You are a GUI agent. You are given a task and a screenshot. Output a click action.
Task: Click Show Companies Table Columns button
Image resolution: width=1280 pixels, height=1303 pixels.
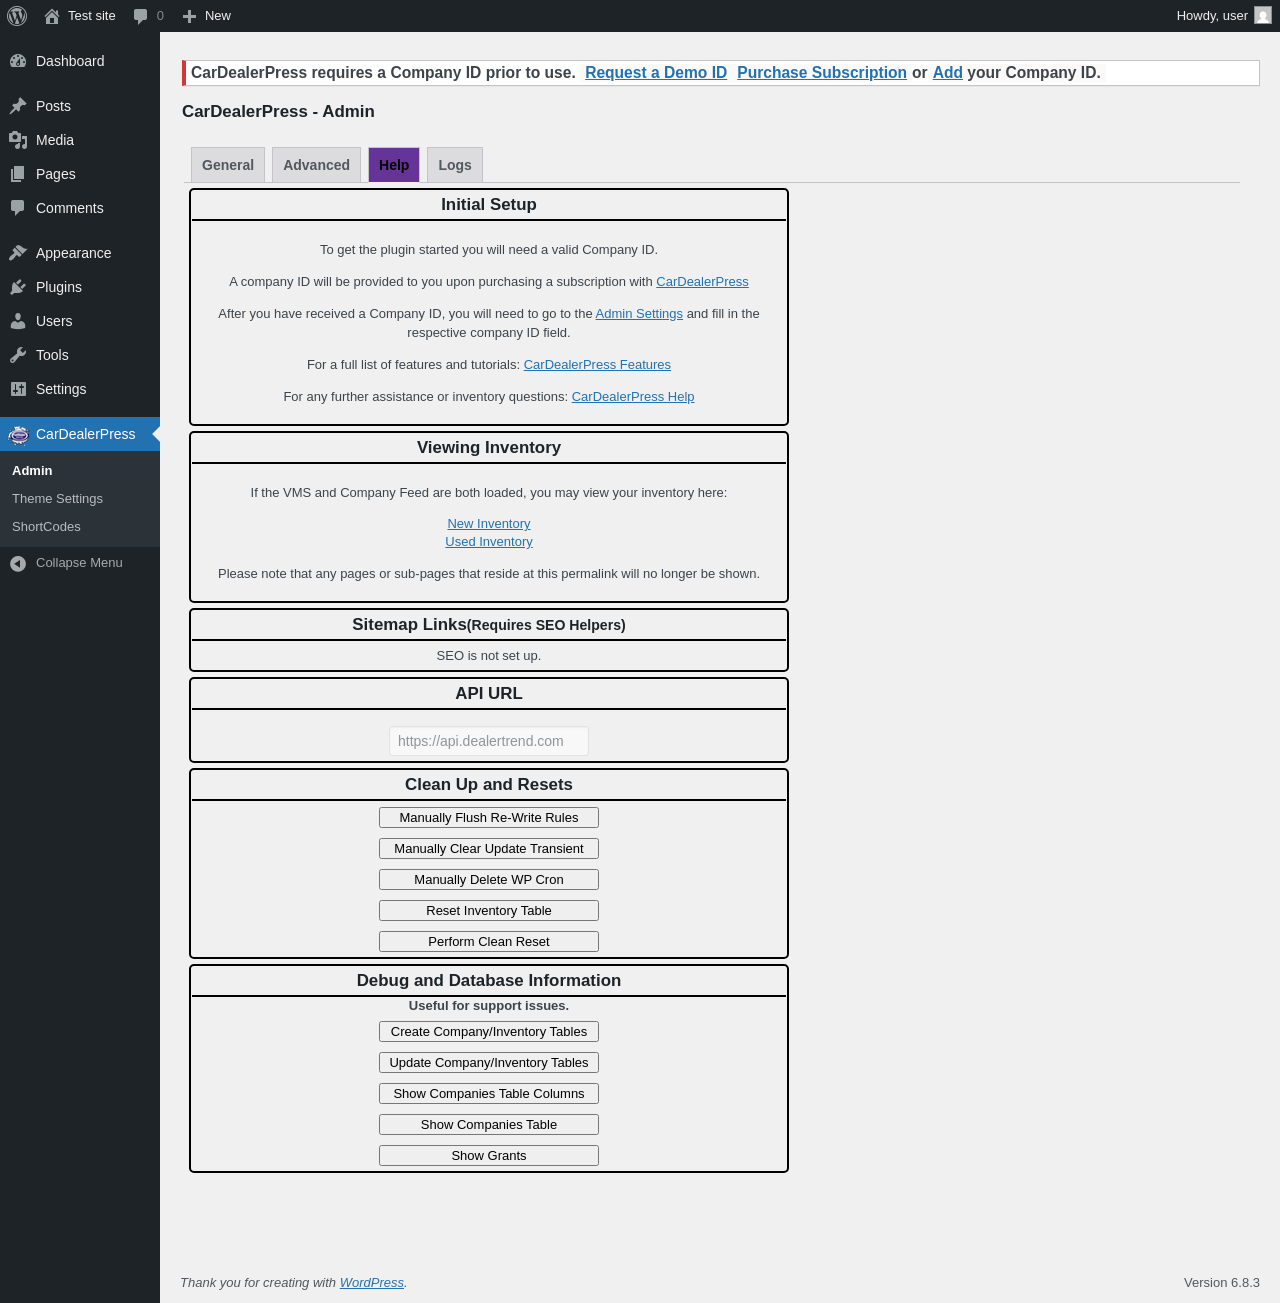(x=489, y=1094)
